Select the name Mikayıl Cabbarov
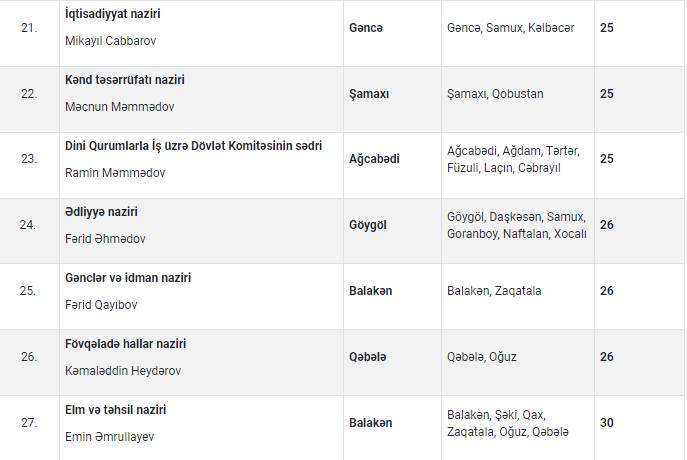Screen dimensions: 687x460 110,41
